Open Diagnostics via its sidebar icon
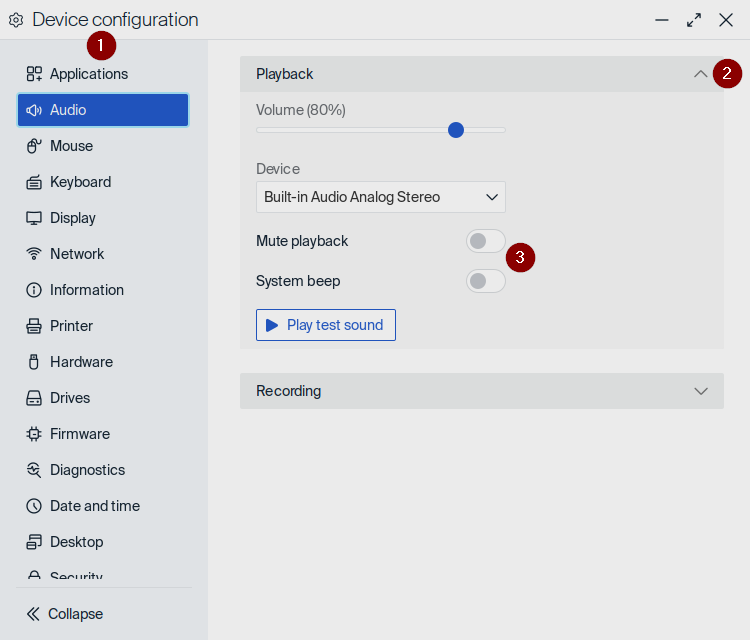Screen dimensions: 750x640 (34, 470)
